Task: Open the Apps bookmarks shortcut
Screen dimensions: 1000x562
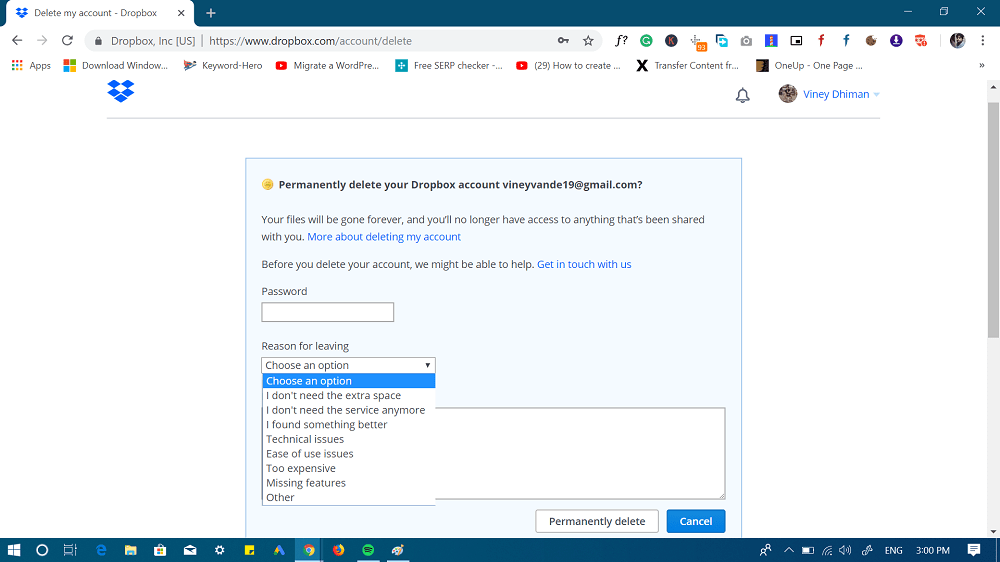Action: 31,65
